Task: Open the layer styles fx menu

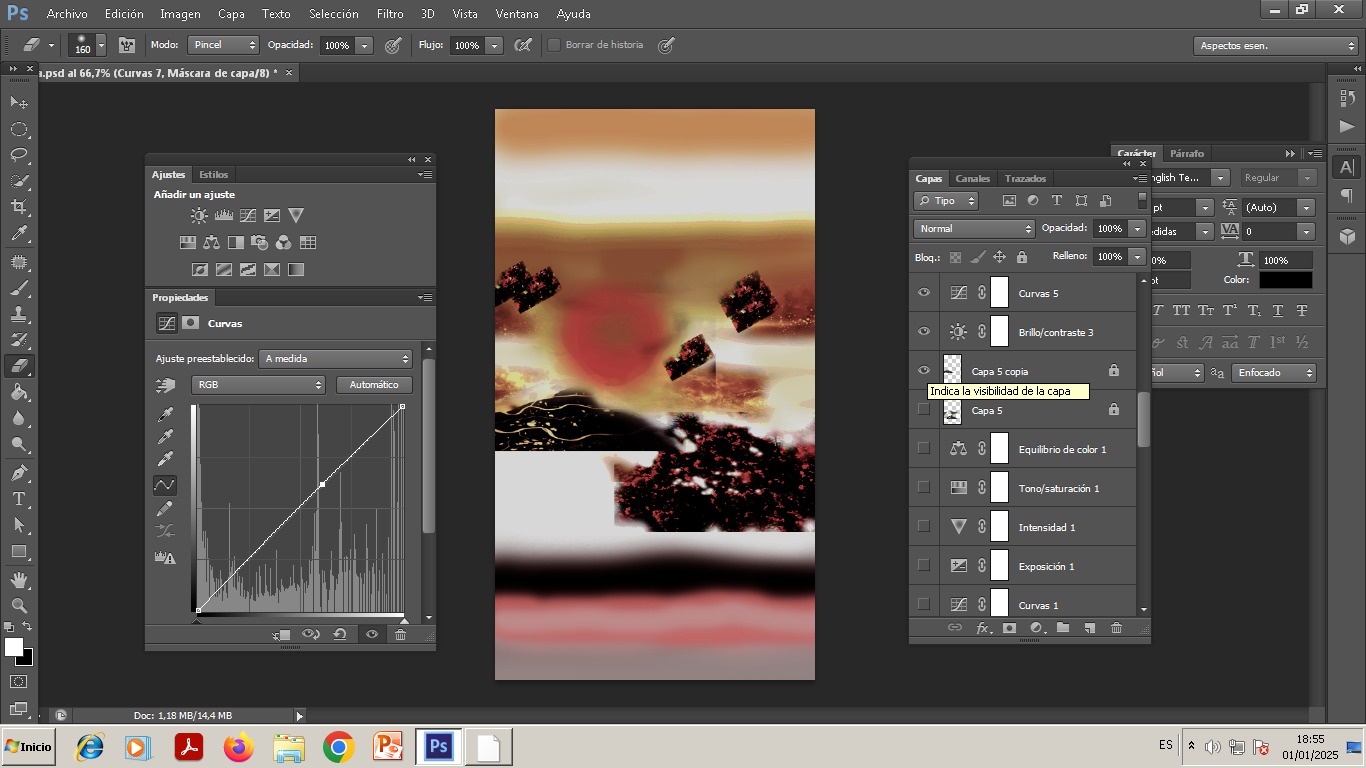Action: click(x=983, y=628)
